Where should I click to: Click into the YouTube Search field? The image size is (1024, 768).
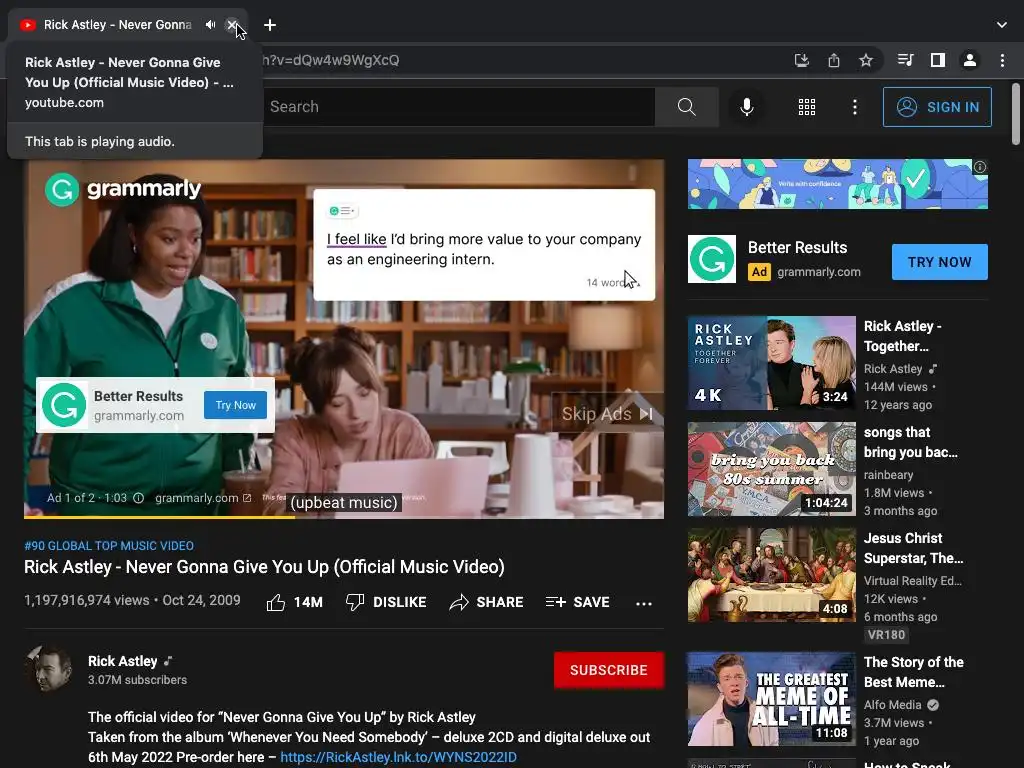[x=457, y=106]
